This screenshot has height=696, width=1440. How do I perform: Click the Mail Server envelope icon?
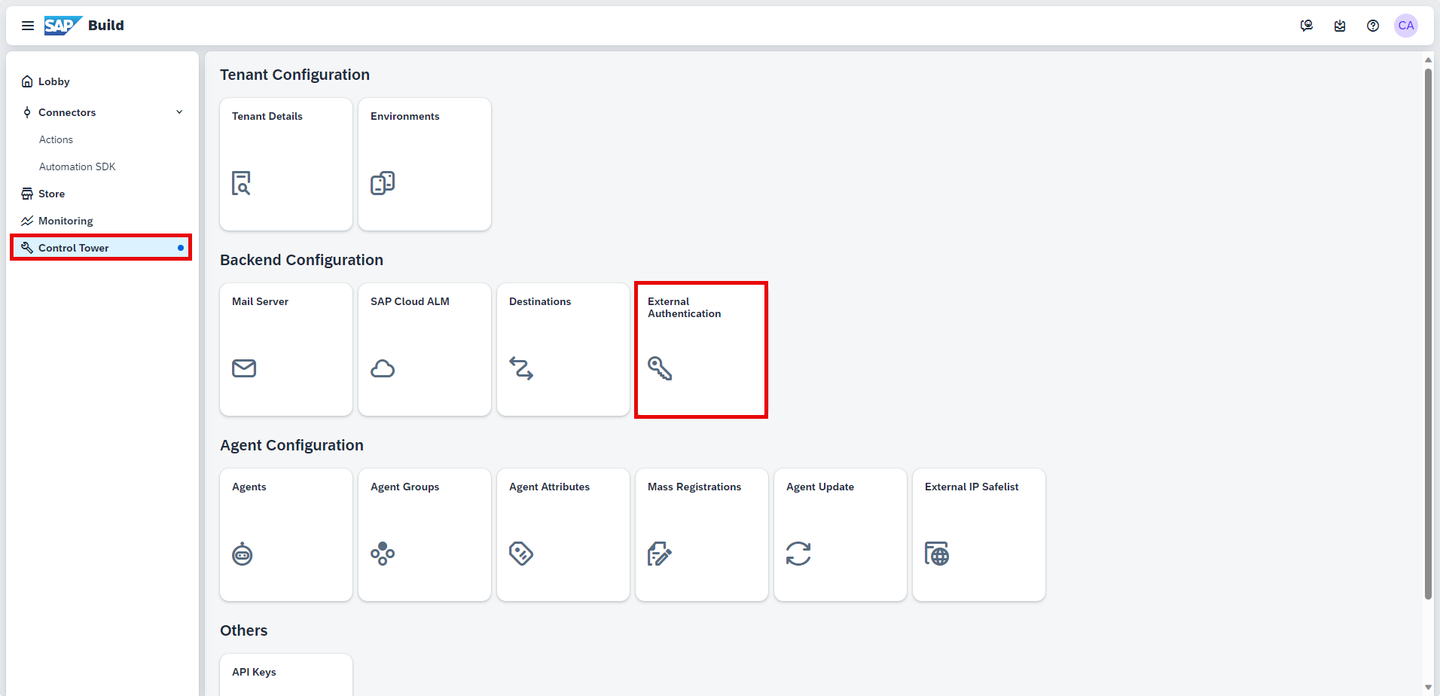244,368
